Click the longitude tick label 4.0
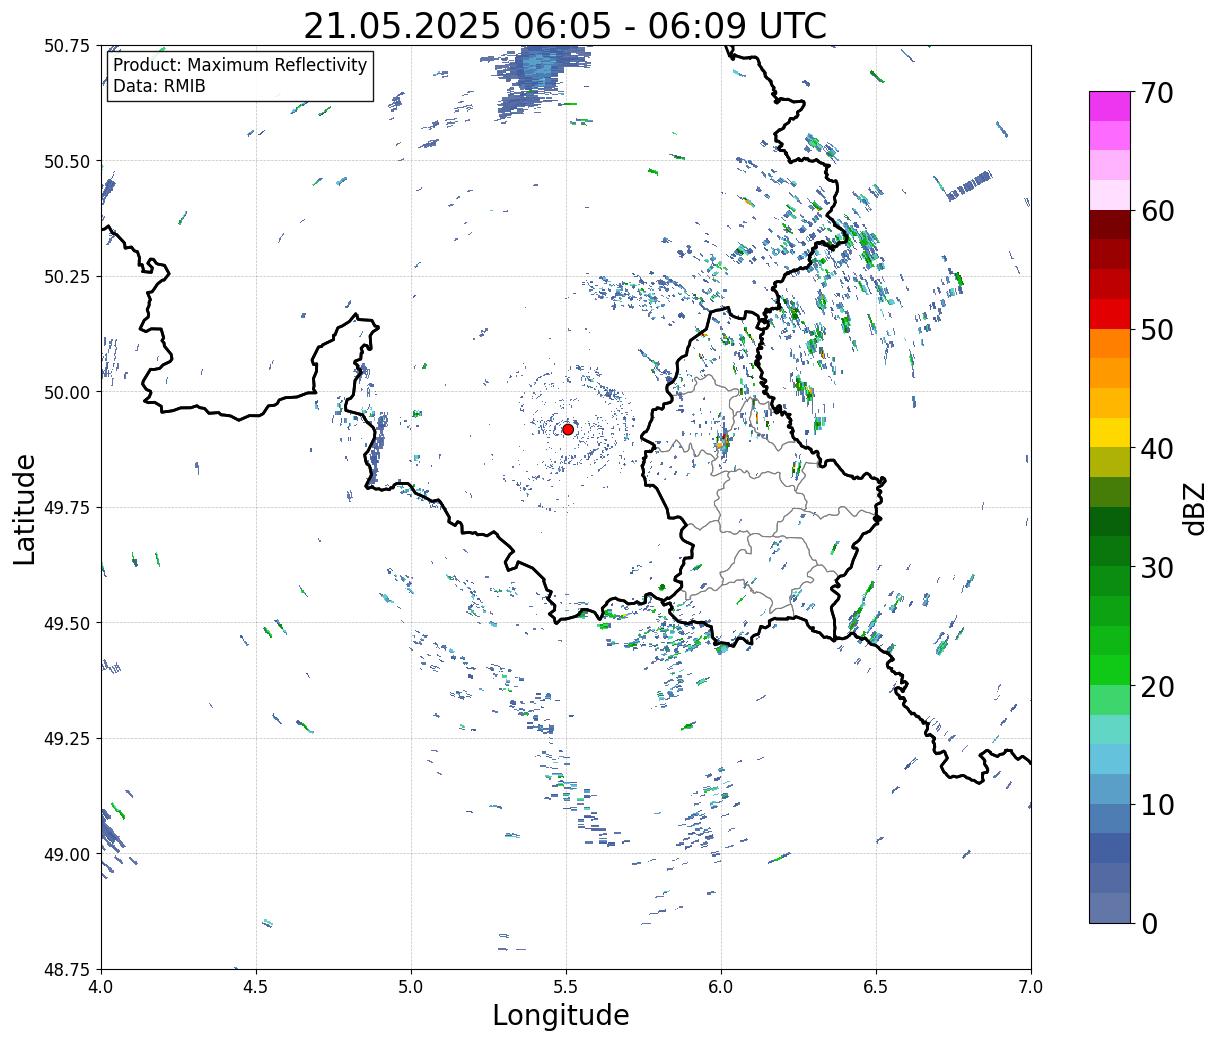The width and height of the screenshot is (1219, 1040). tap(101, 987)
